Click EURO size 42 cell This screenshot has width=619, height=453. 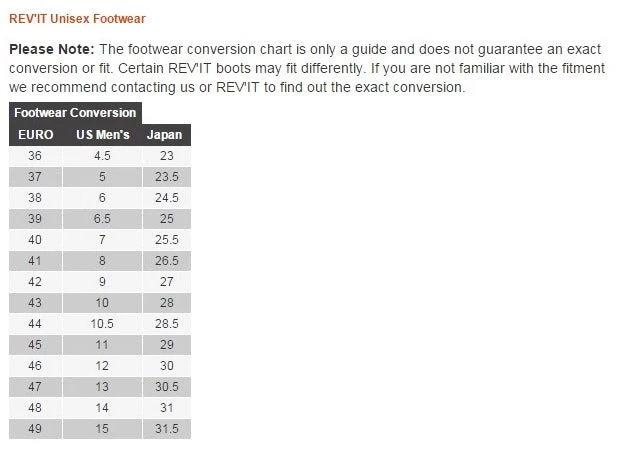tap(35, 282)
